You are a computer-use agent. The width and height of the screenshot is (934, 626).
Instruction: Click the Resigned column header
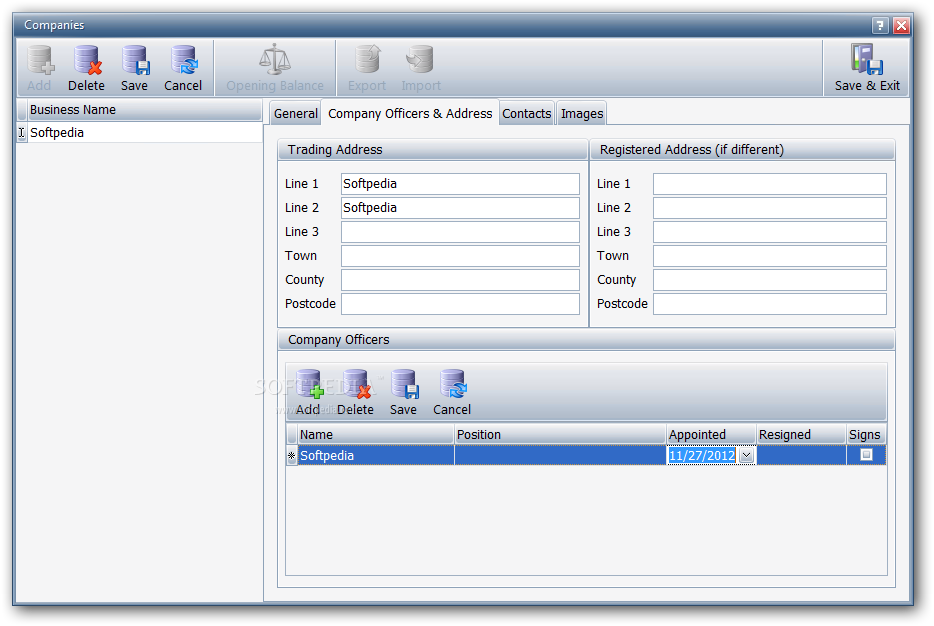click(x=801, y=434)
